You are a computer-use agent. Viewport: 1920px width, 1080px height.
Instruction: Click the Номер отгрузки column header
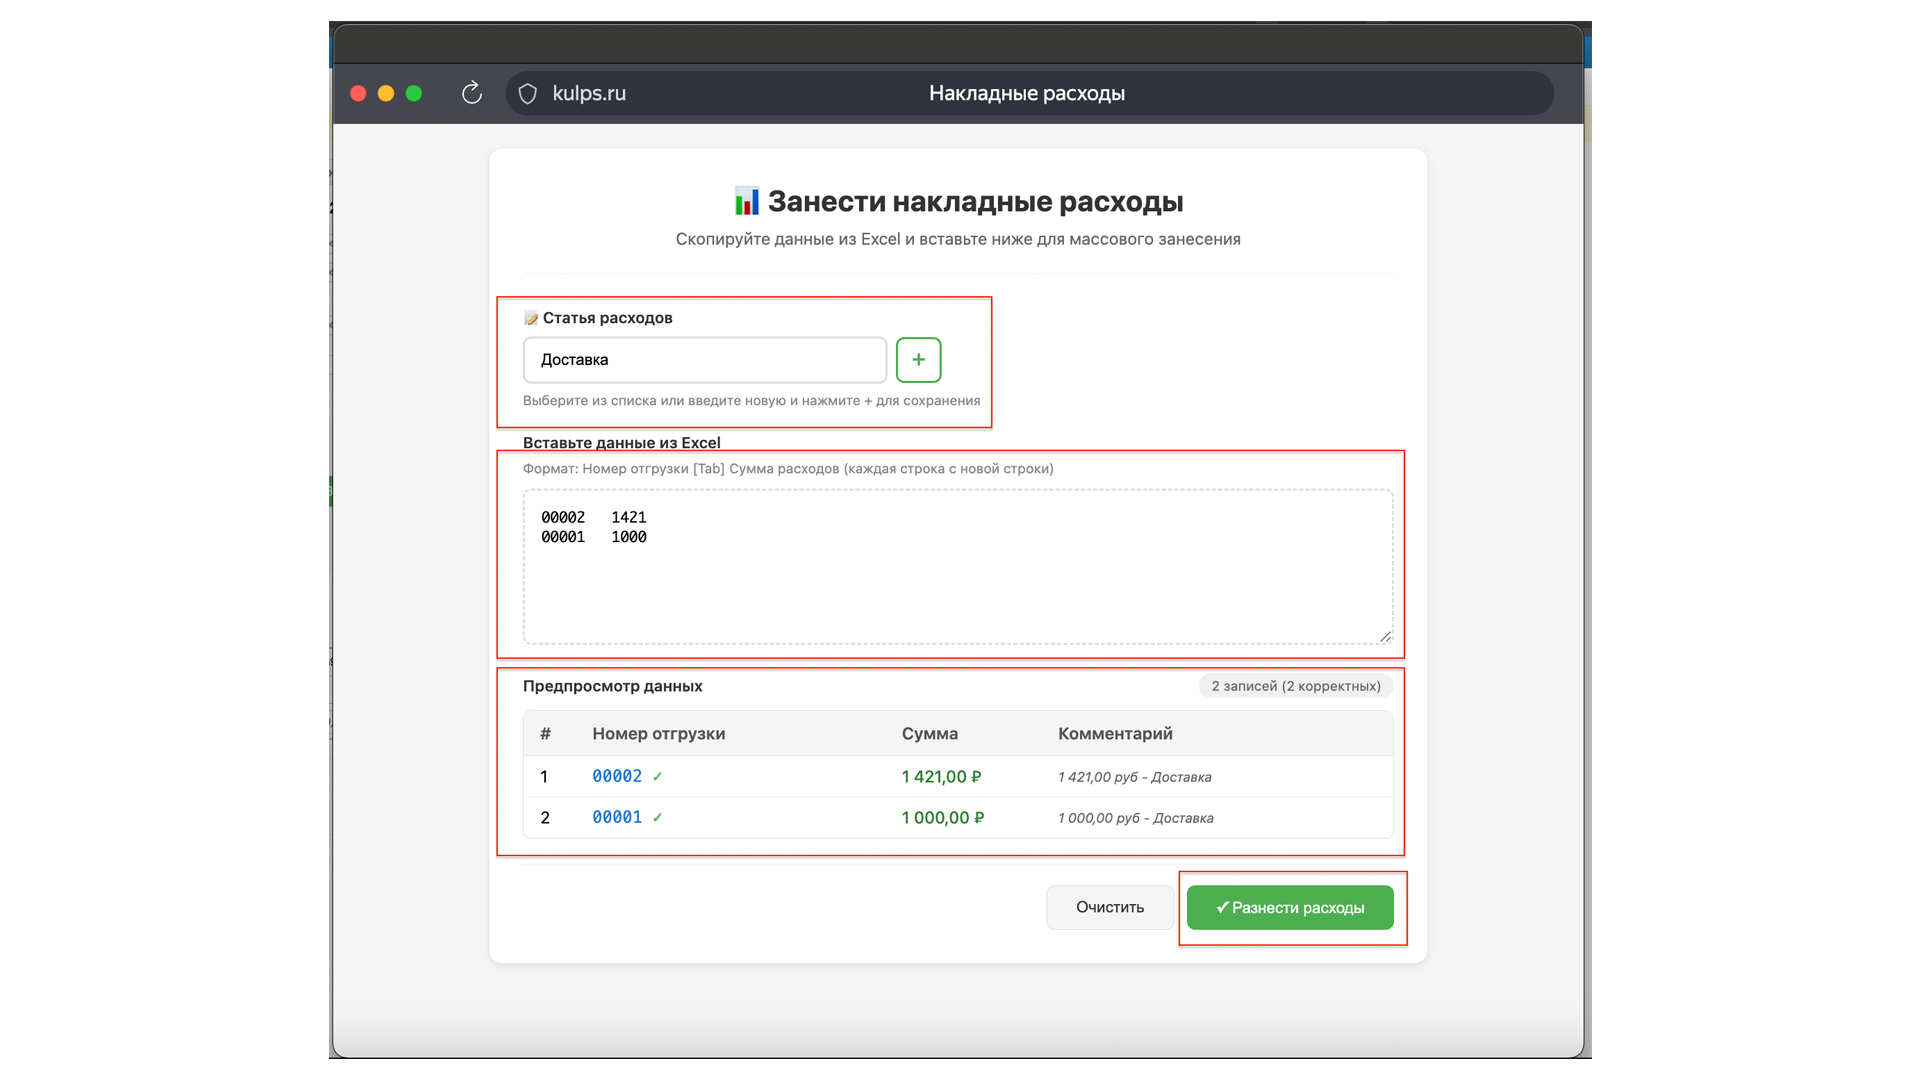click(658, 733)
